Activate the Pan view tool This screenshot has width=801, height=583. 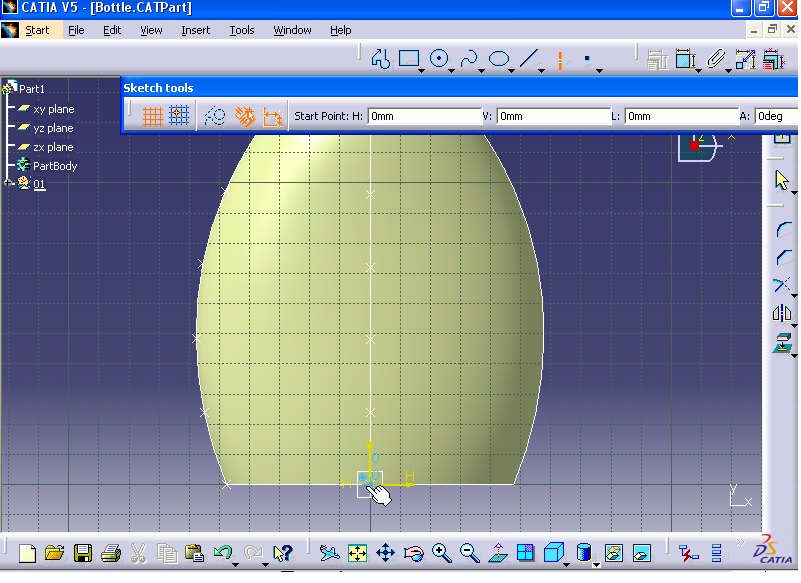pyautogui.click(x=385, y=553)
